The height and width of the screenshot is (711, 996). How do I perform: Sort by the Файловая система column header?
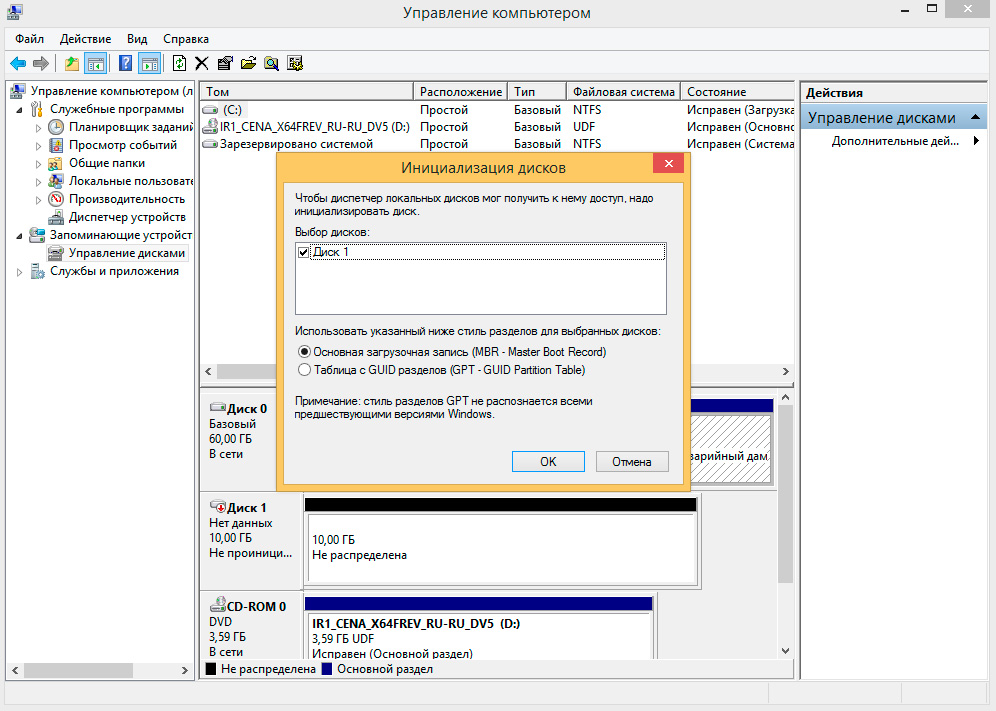[x=623, y=91]
